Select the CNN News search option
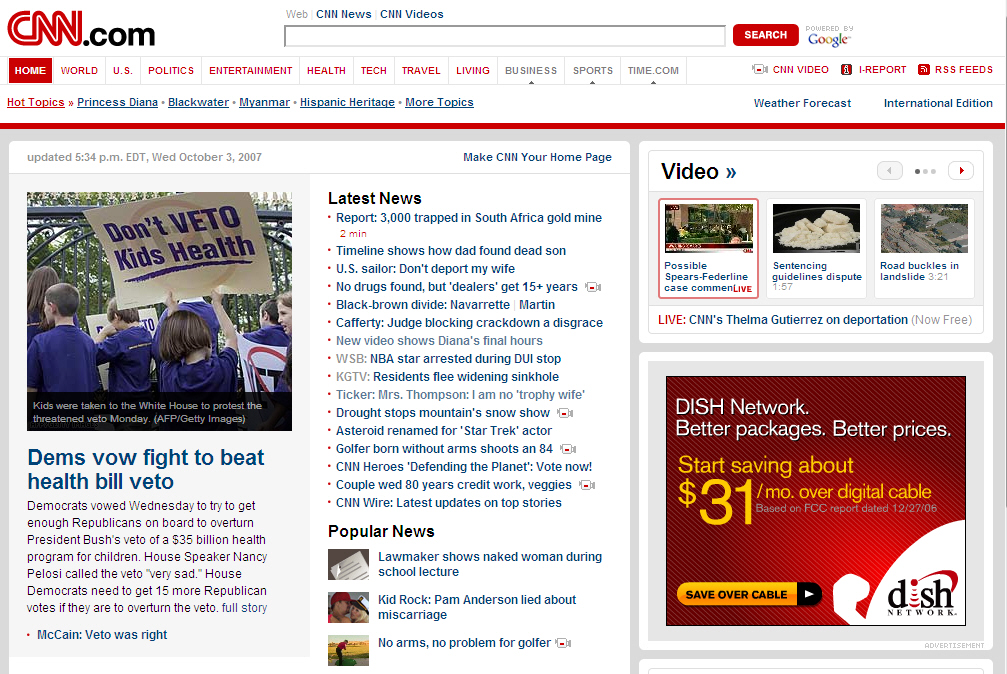This screenshot has height=674, width=1007. [x=344, y=14]
